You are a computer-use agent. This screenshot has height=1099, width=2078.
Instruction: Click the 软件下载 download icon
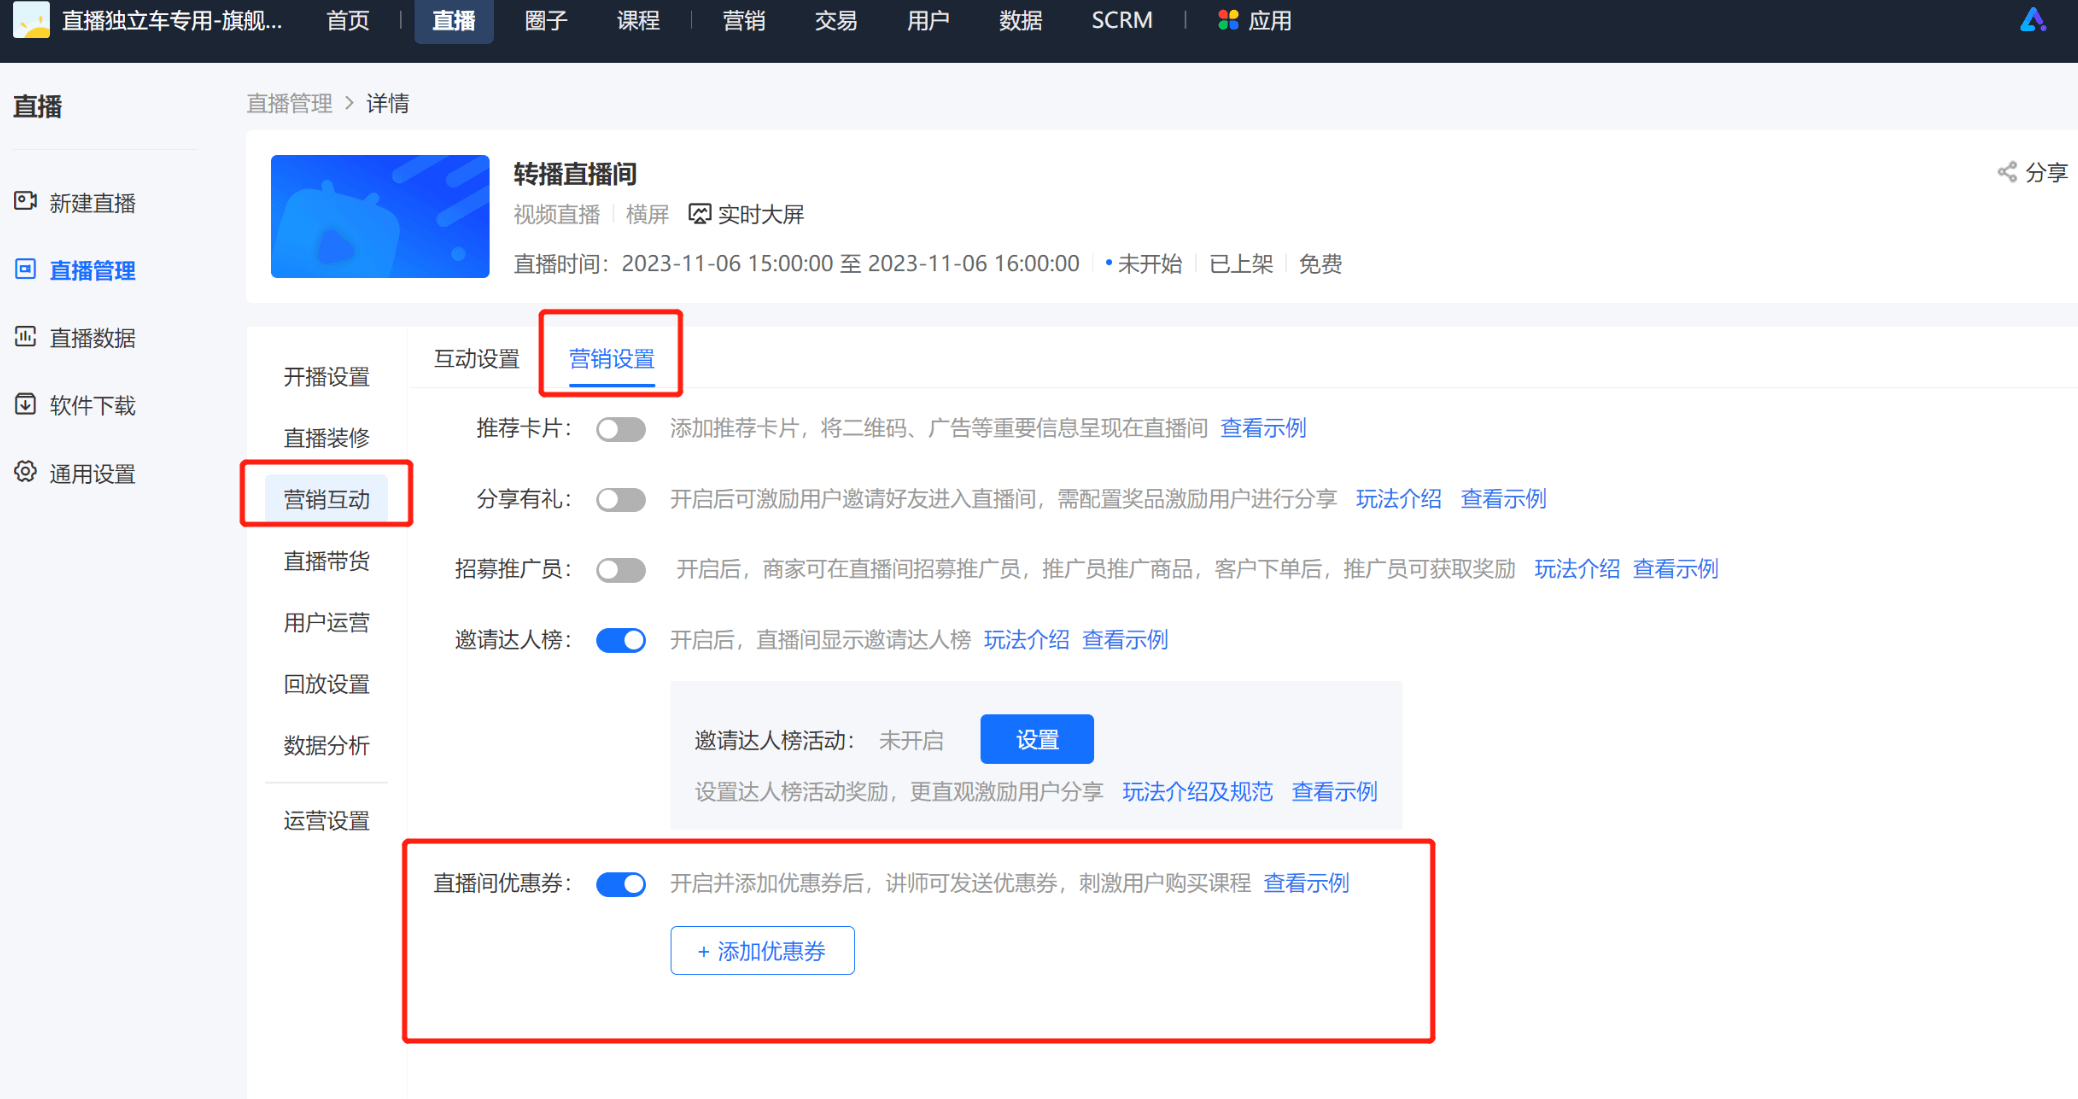26,404
